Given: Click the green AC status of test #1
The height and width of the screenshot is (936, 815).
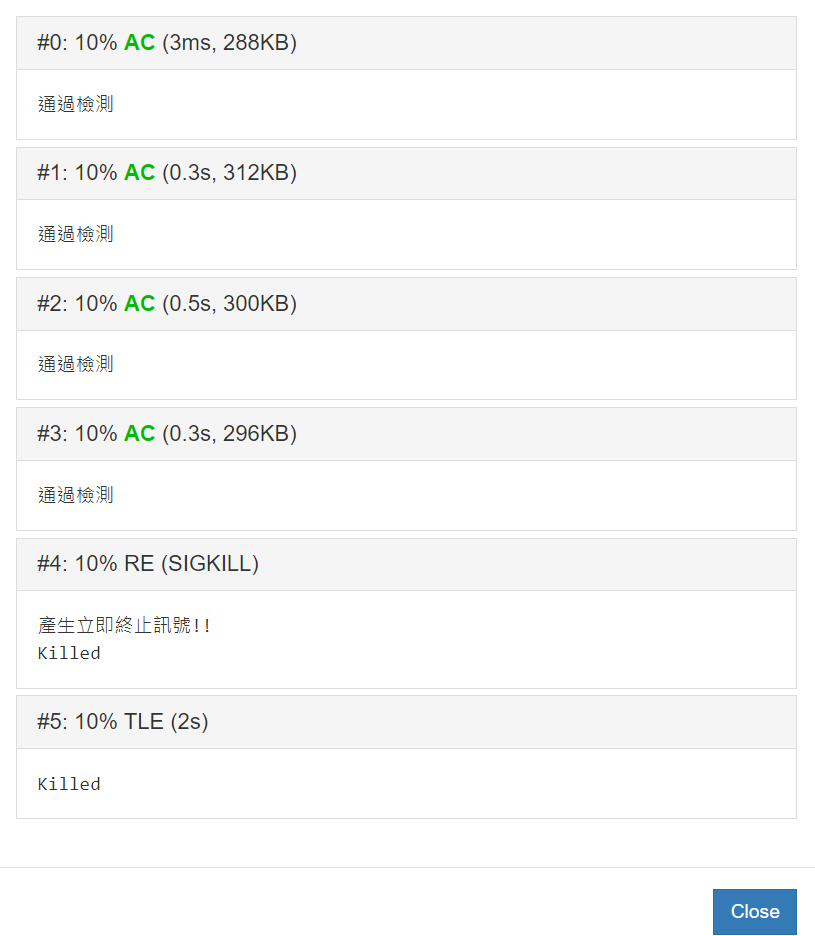Looking at the screenshot, I should click(139, 173).
